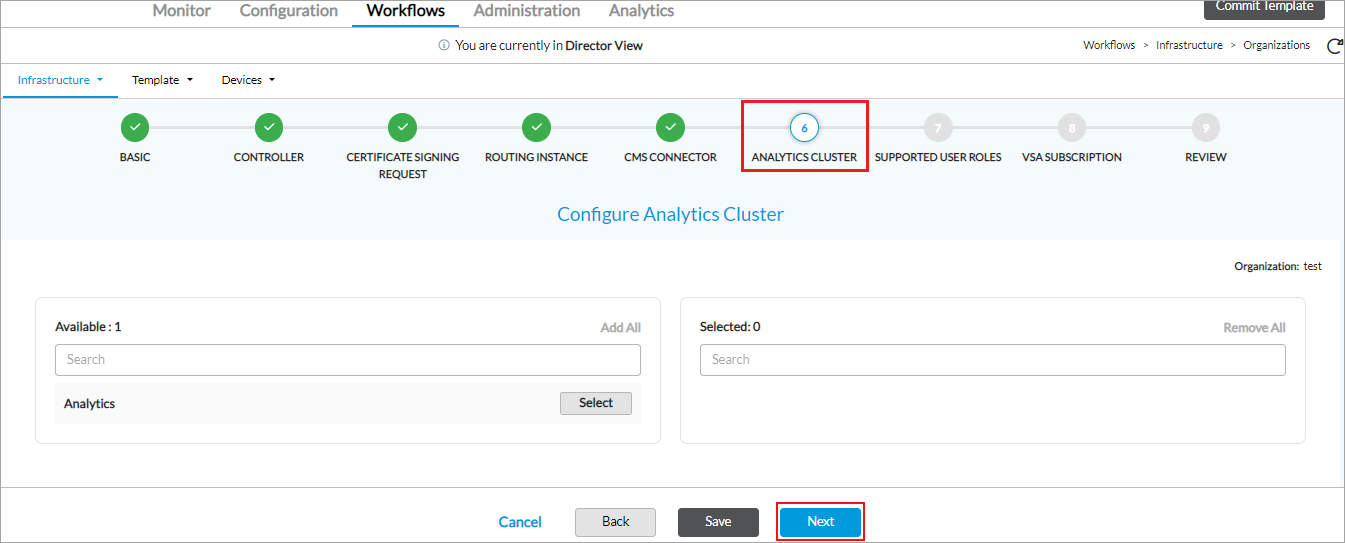This screenshot has width=1345, height=543.
Task: Go to the Routing Instance step circle
Action: coord(536,128)
